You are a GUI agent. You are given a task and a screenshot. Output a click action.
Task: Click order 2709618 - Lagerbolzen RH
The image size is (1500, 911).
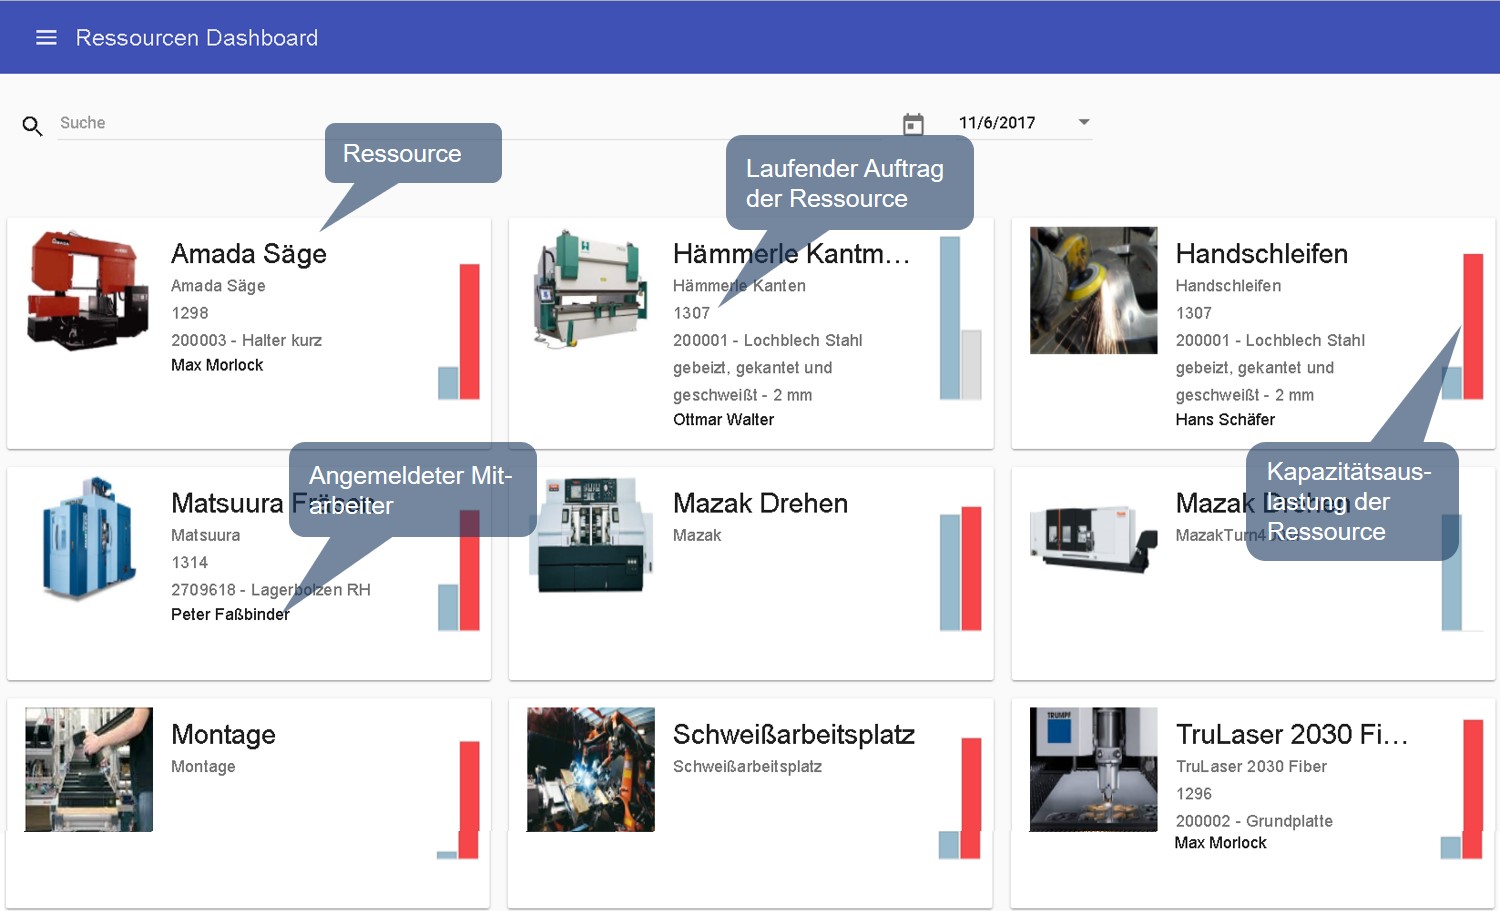tap(271, 590)
